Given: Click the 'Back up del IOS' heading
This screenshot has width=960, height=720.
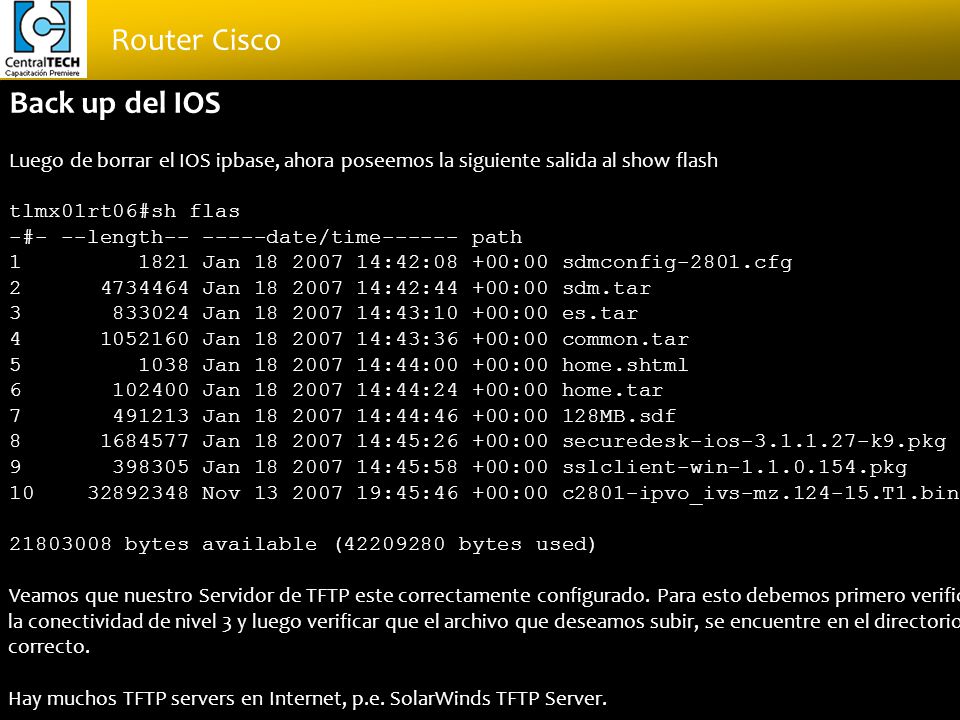Looking at the screenshot, I should 115,103.
